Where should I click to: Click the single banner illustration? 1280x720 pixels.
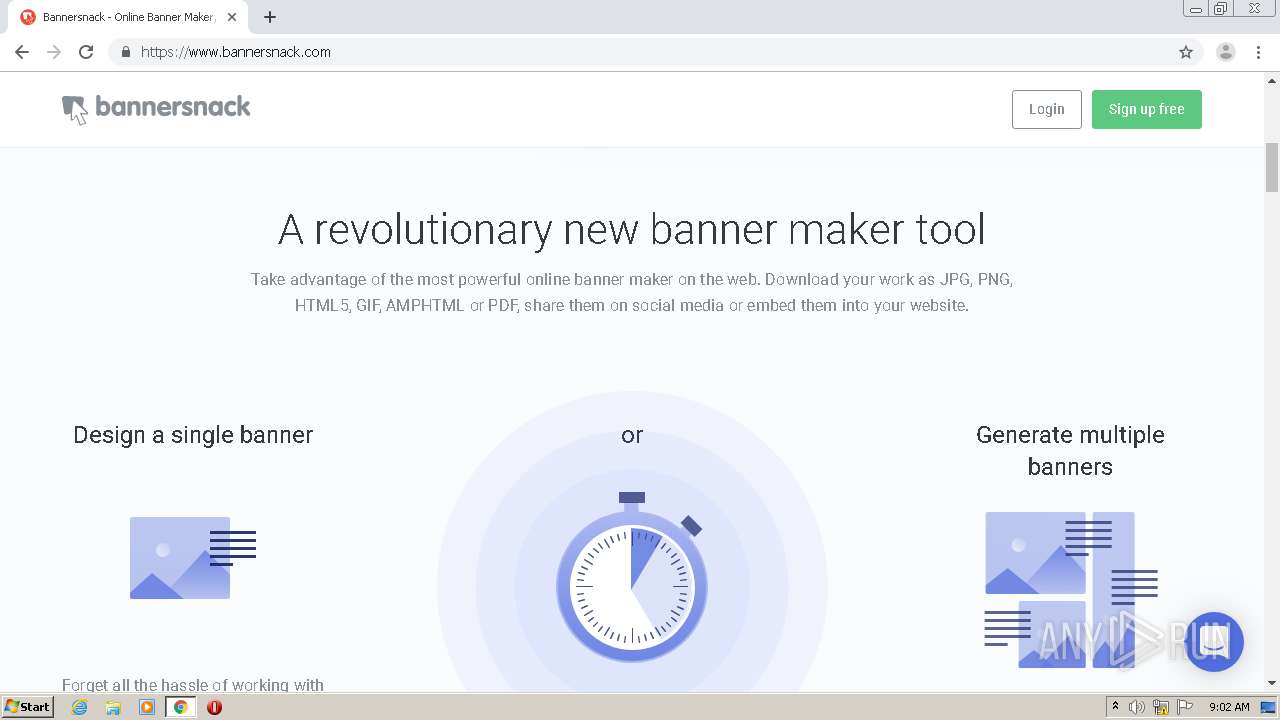coord(193,558)
